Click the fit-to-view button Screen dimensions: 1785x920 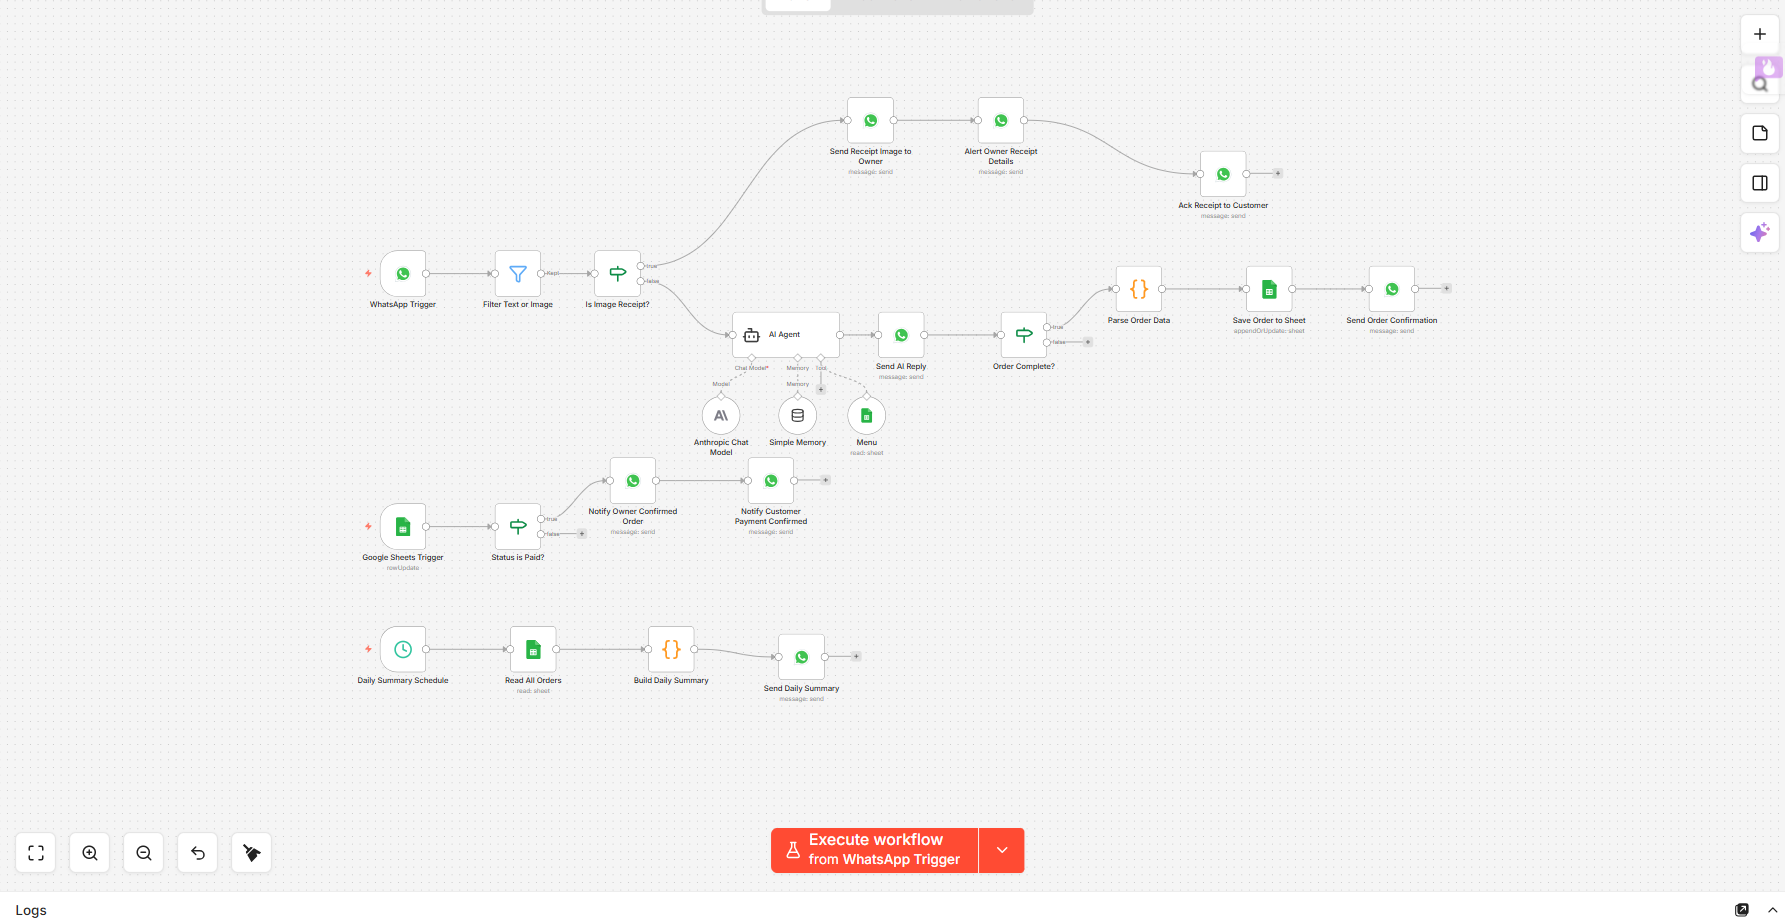click(36, 853)
